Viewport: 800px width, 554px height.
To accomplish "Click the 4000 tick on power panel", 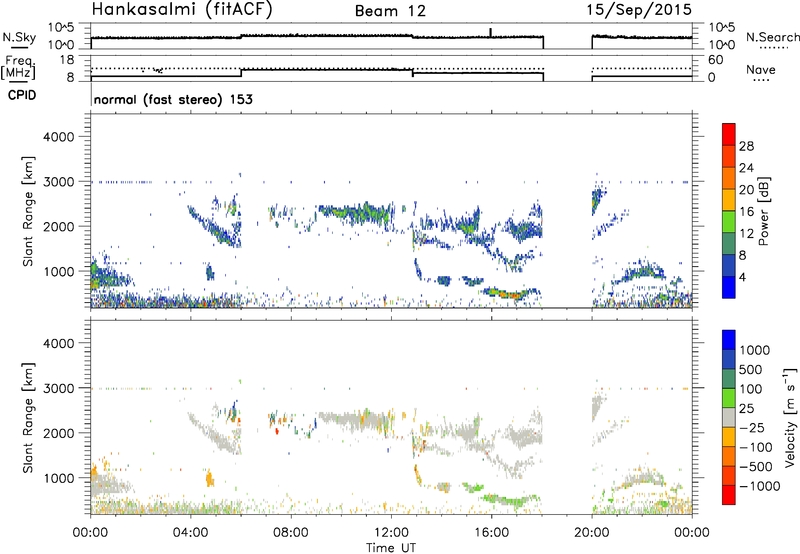I will [x=59, y=137].
